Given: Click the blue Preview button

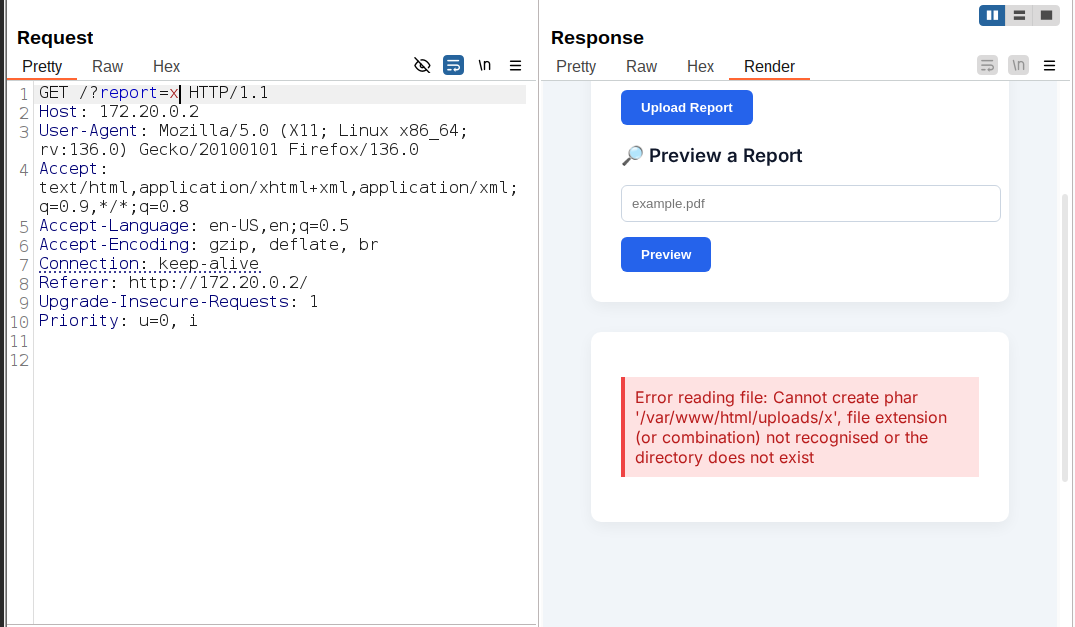Looking at the screenshot, I should (x=666, y=255).
